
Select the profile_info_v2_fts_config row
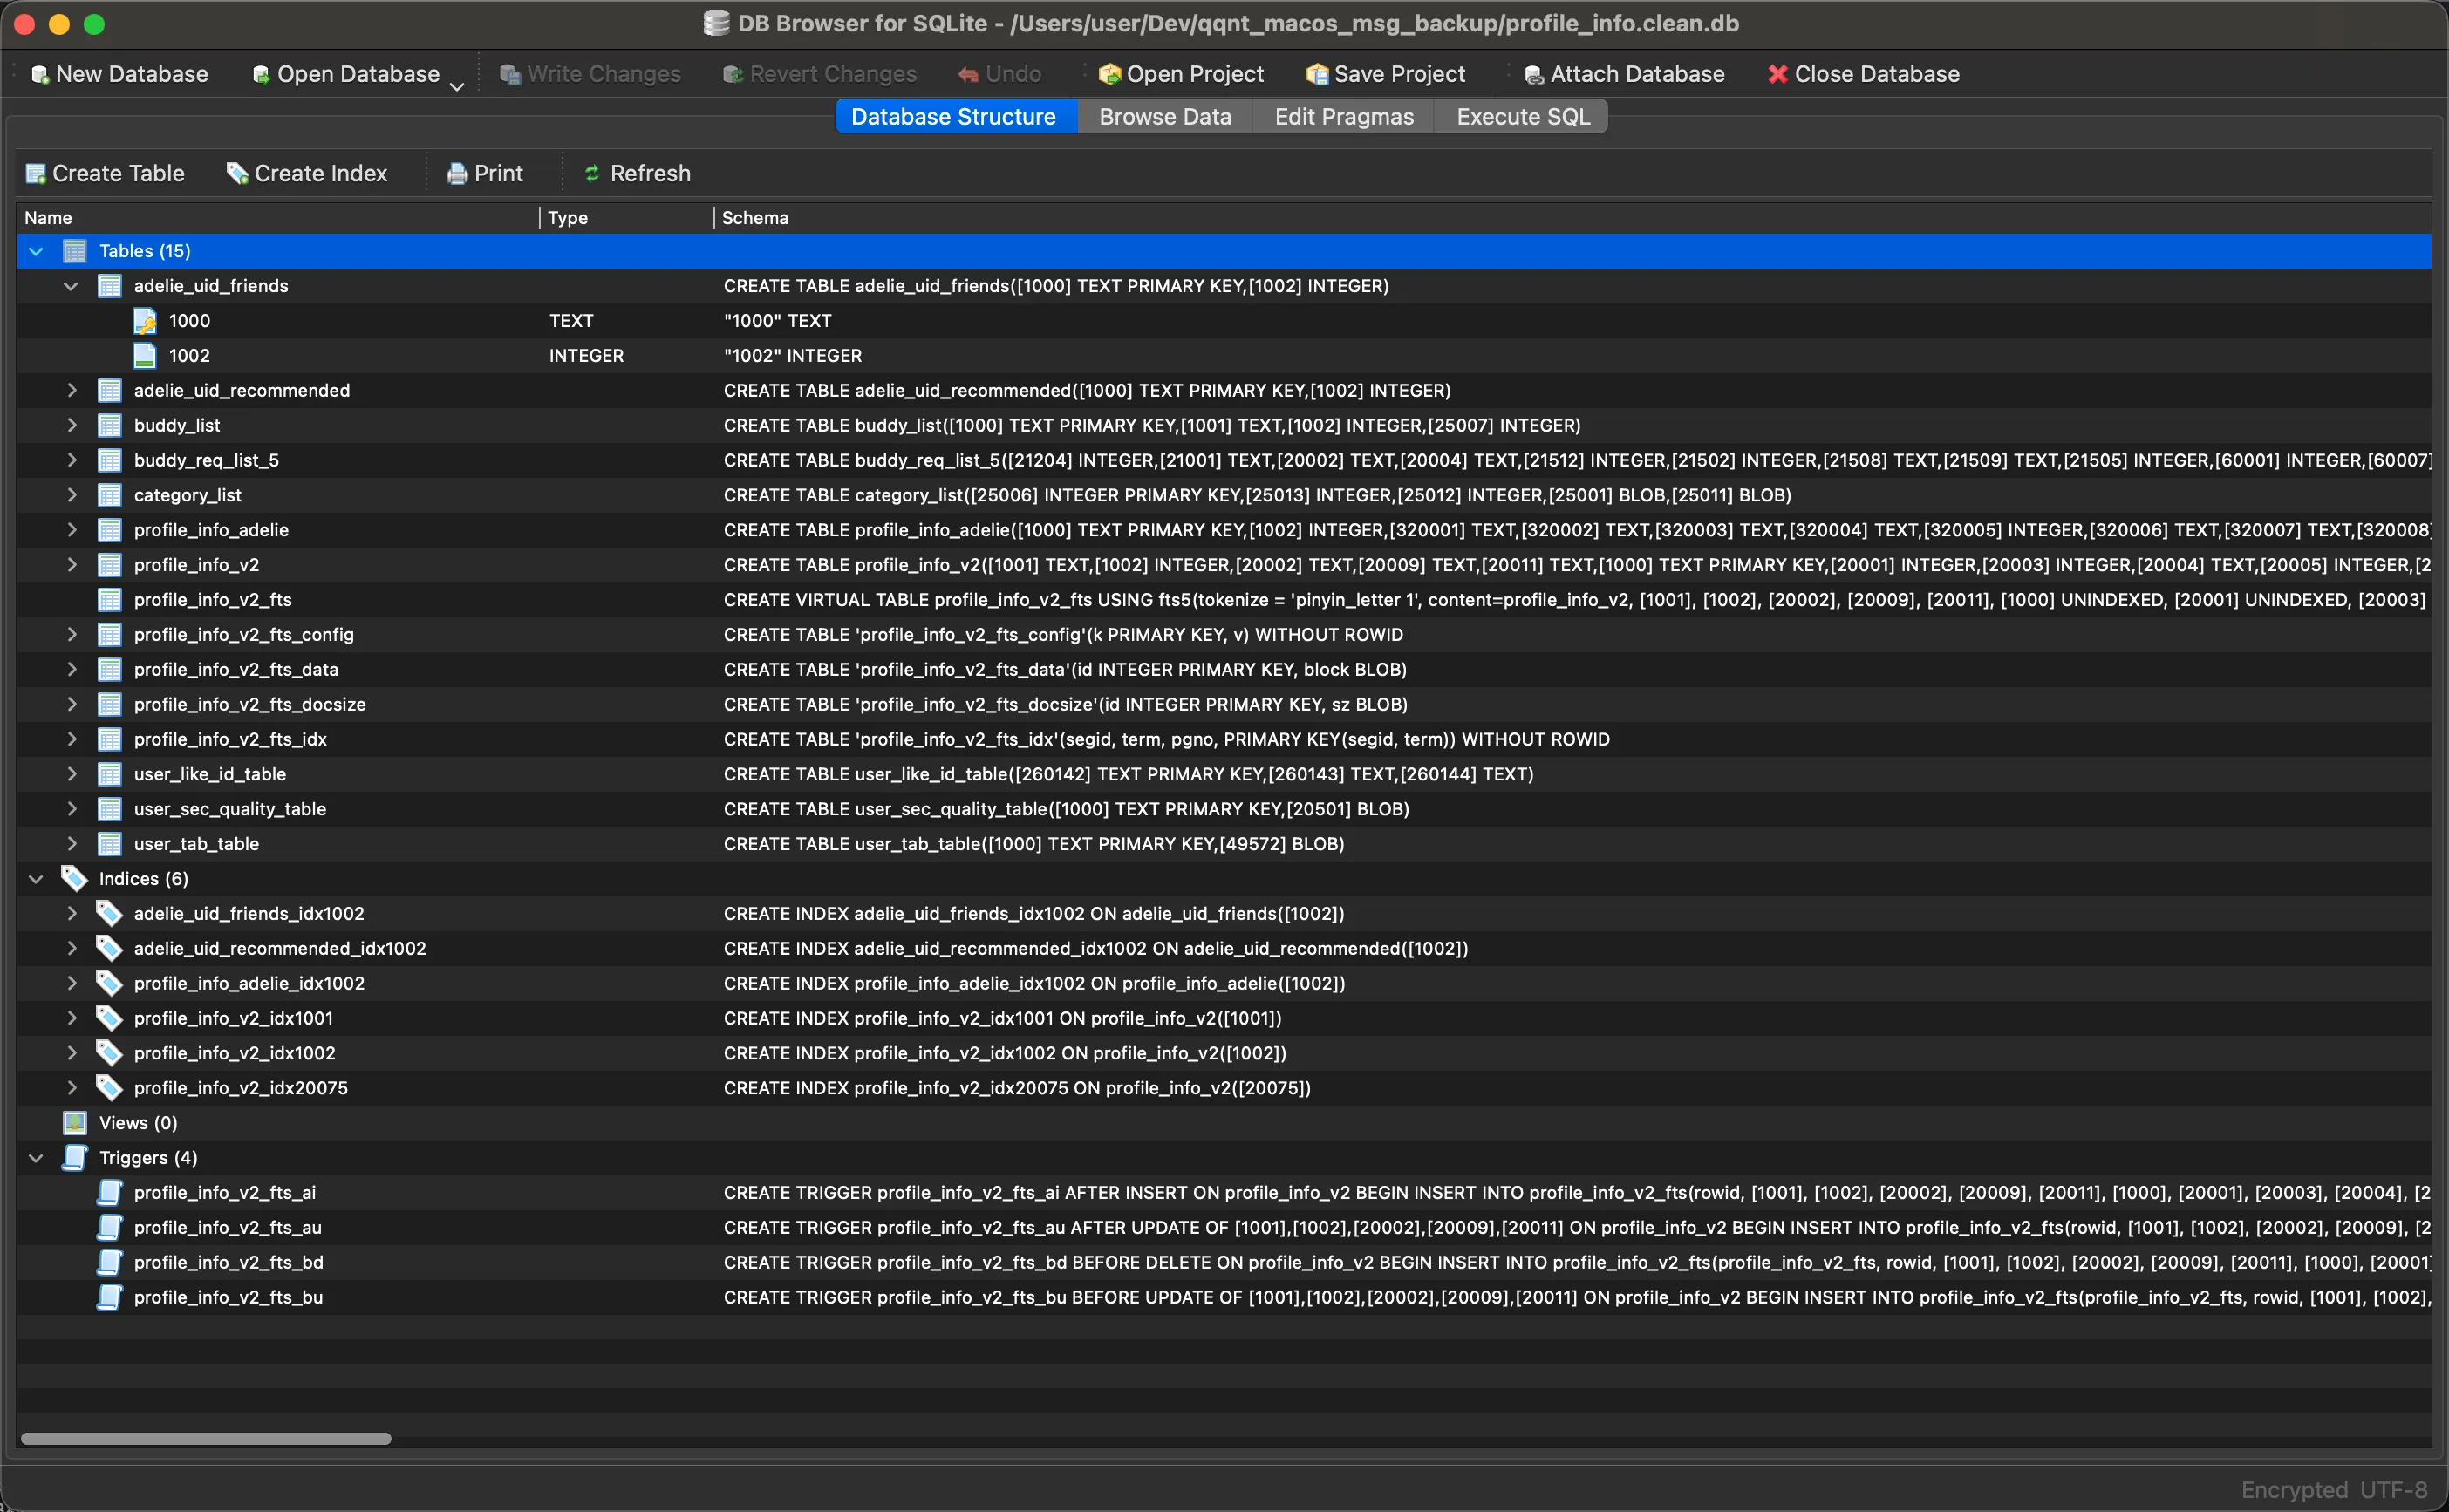[1224, 635]
